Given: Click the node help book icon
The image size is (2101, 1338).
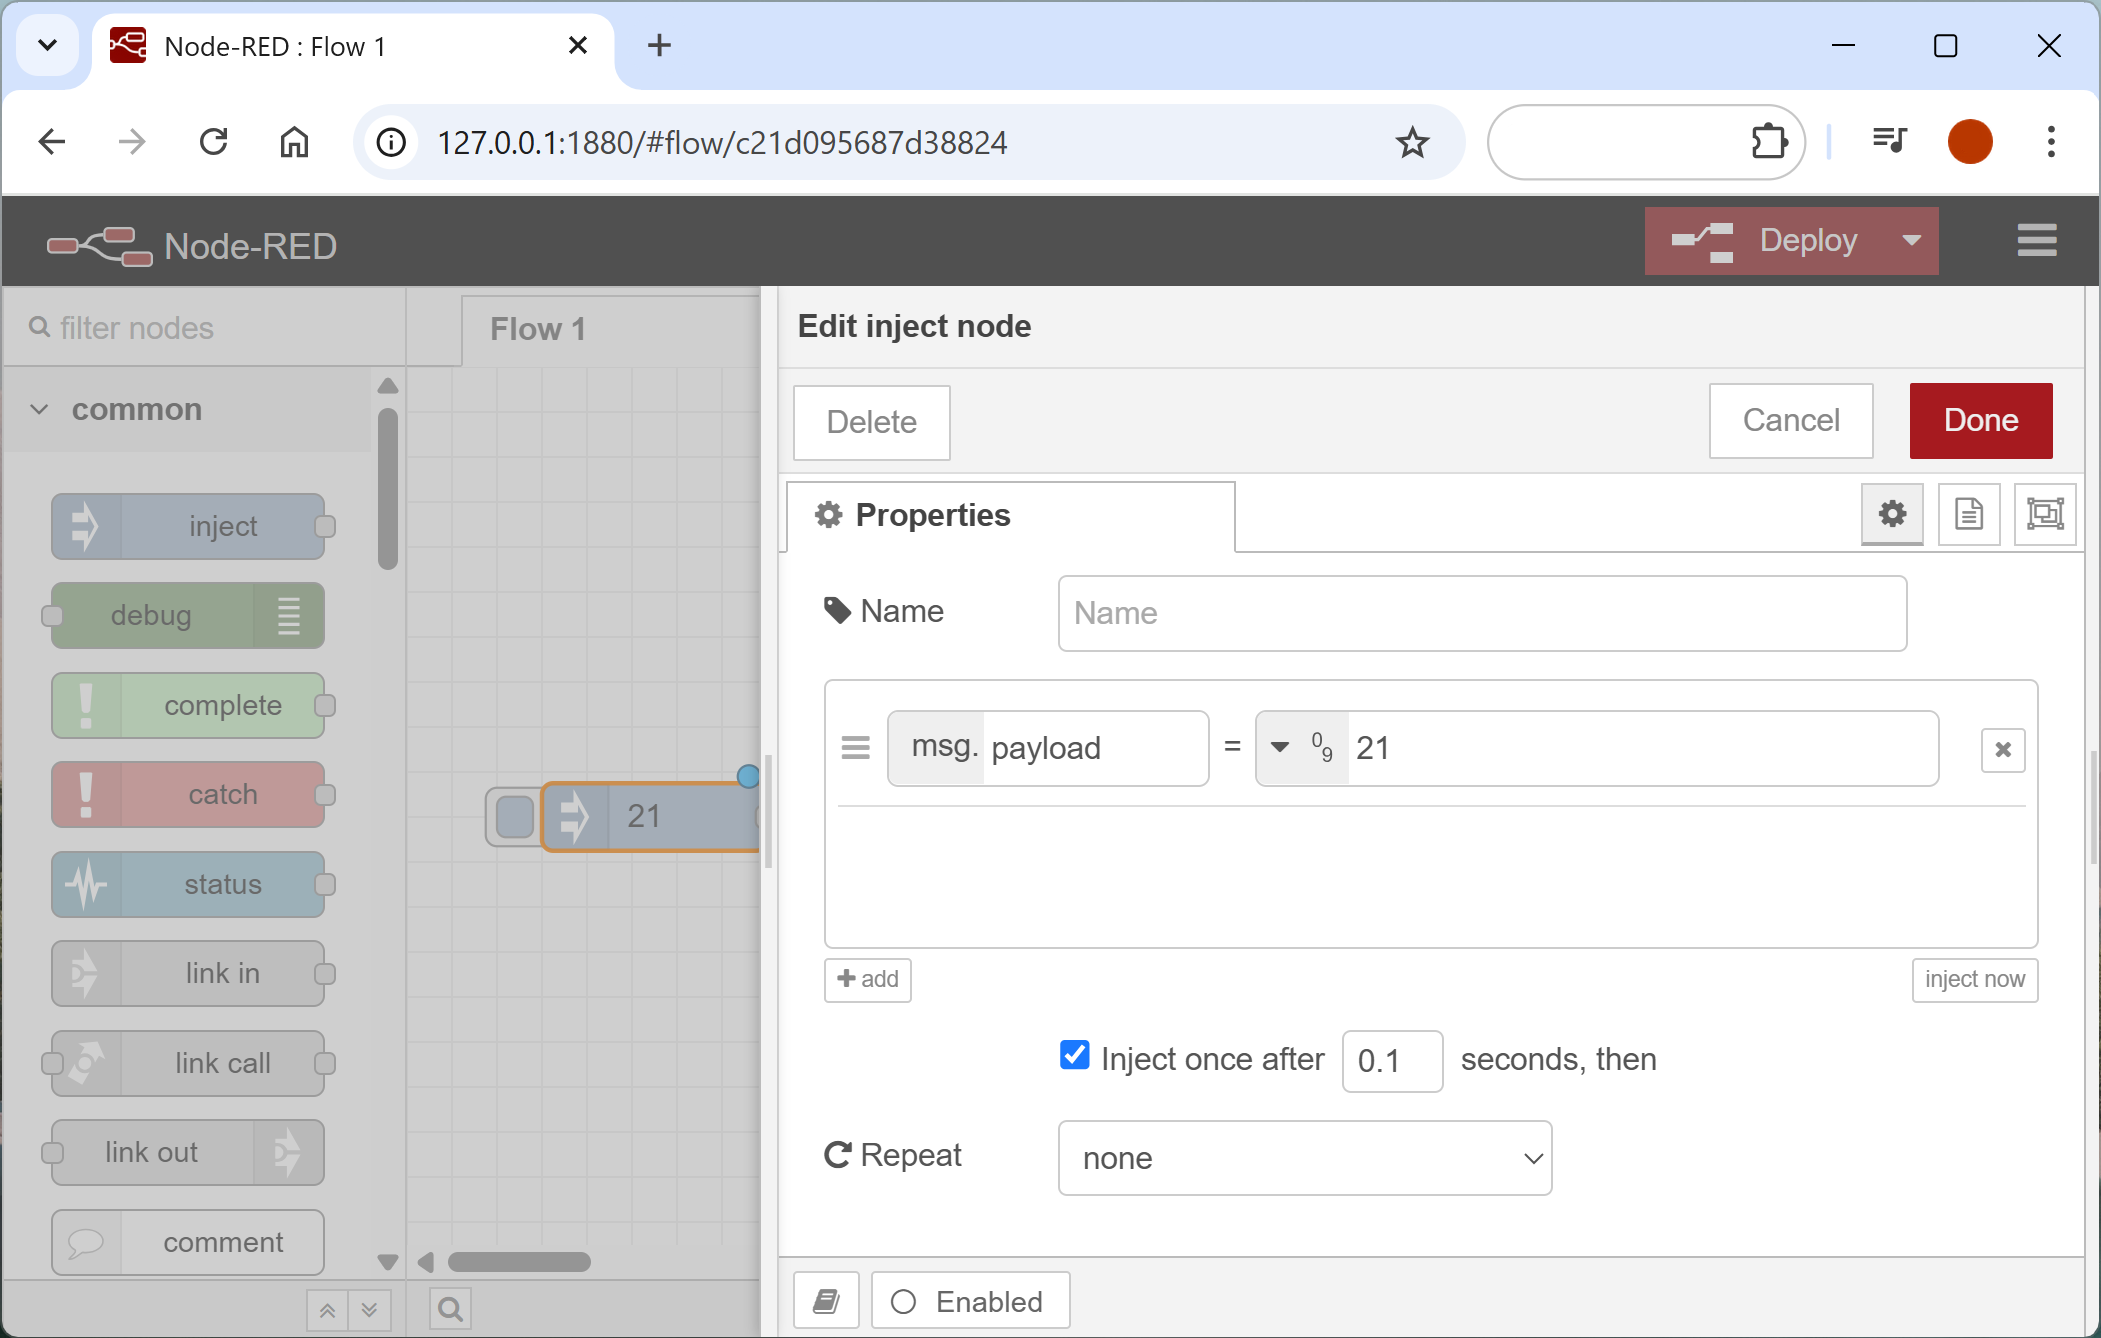Looking at the screenshot, I should click(826, 1301).
